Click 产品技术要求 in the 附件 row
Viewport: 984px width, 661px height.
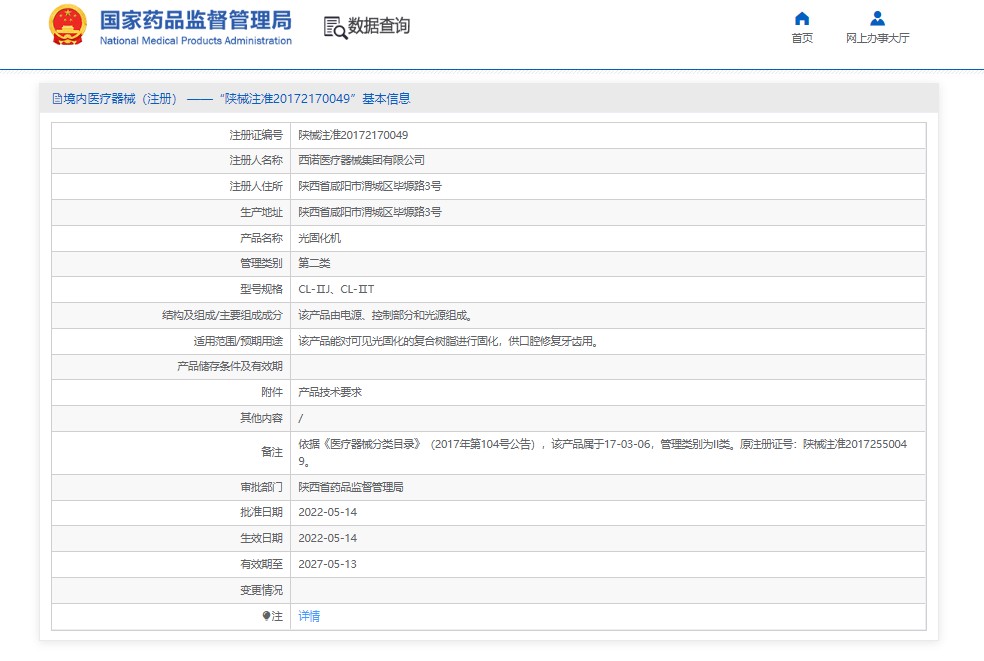[330, 392]
